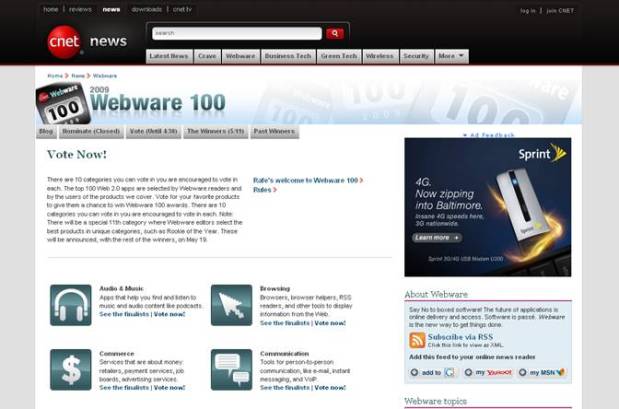619x409 pixels.
Task: Open the Browsing cursor icon
Action: pyautogui.click(x=231, y=305)
